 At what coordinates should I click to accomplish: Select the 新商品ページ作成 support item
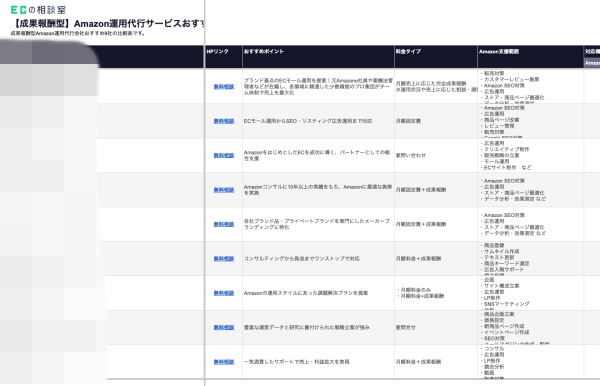(x=502, y=326)
